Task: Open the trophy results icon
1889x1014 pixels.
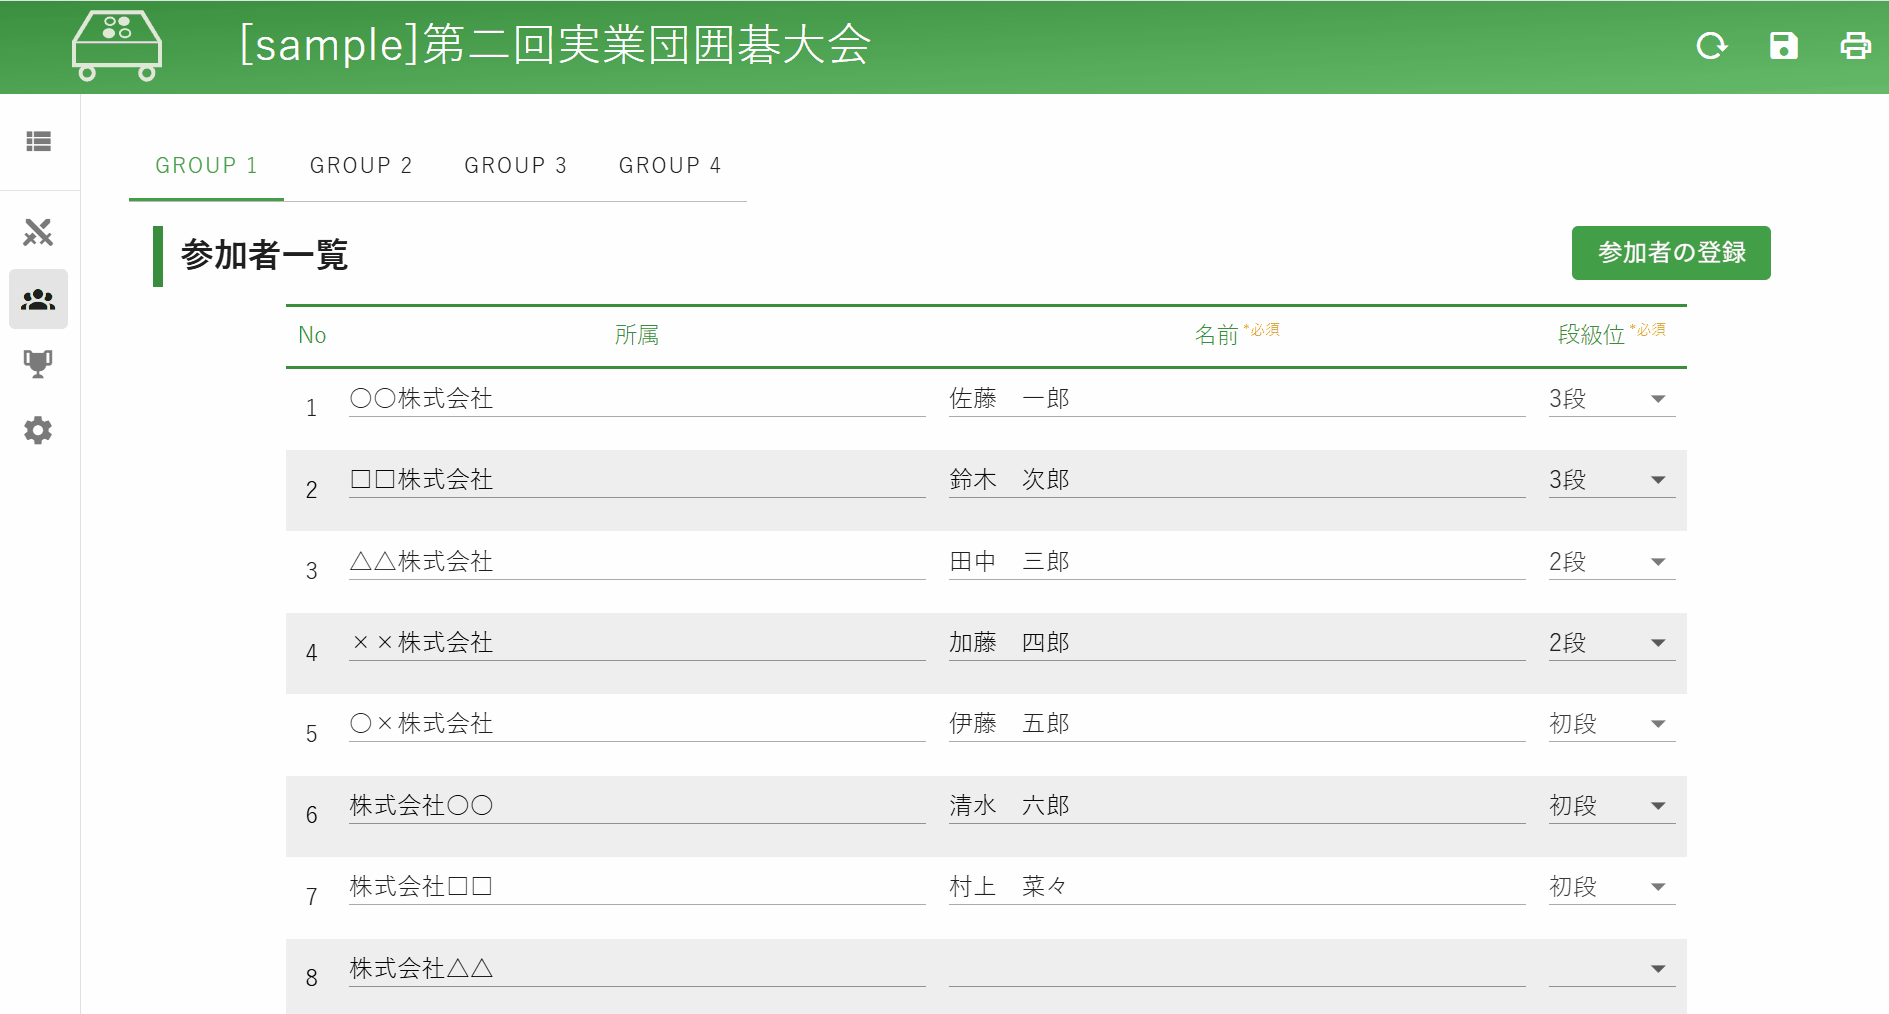Action: tap(38, 364)
